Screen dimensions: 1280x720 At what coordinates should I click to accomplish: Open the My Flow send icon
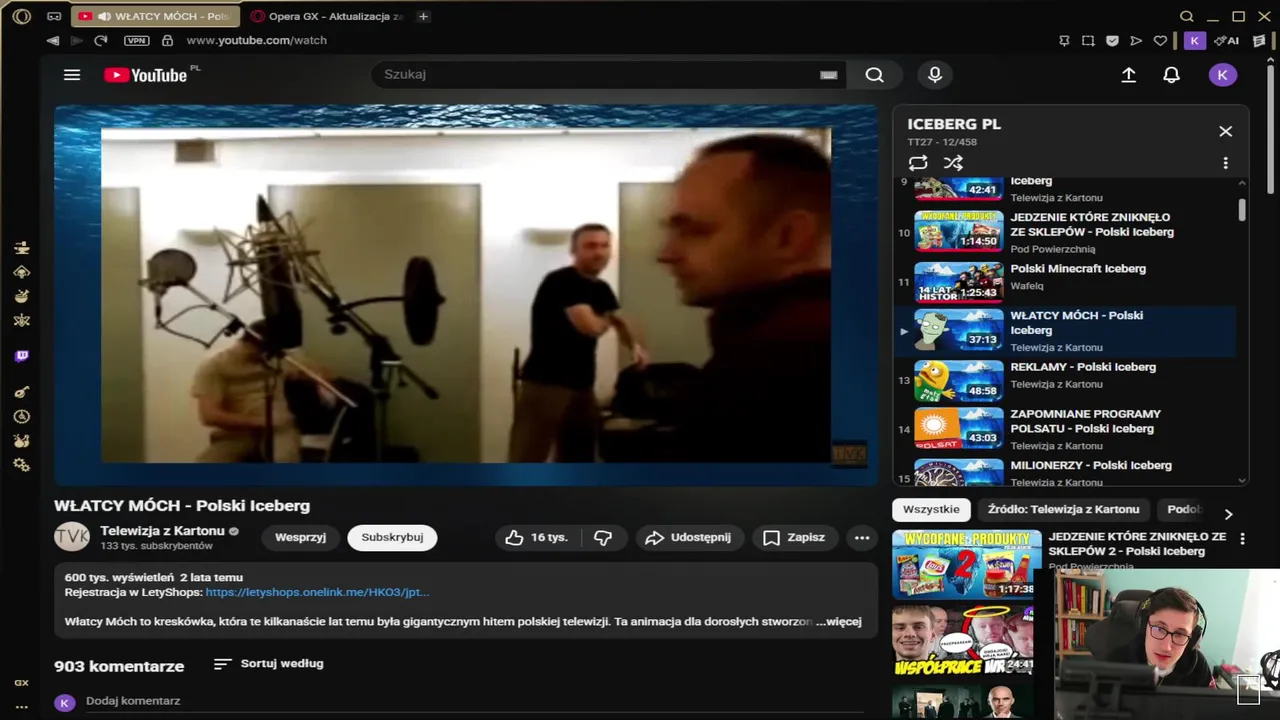tap(1136, 41)
